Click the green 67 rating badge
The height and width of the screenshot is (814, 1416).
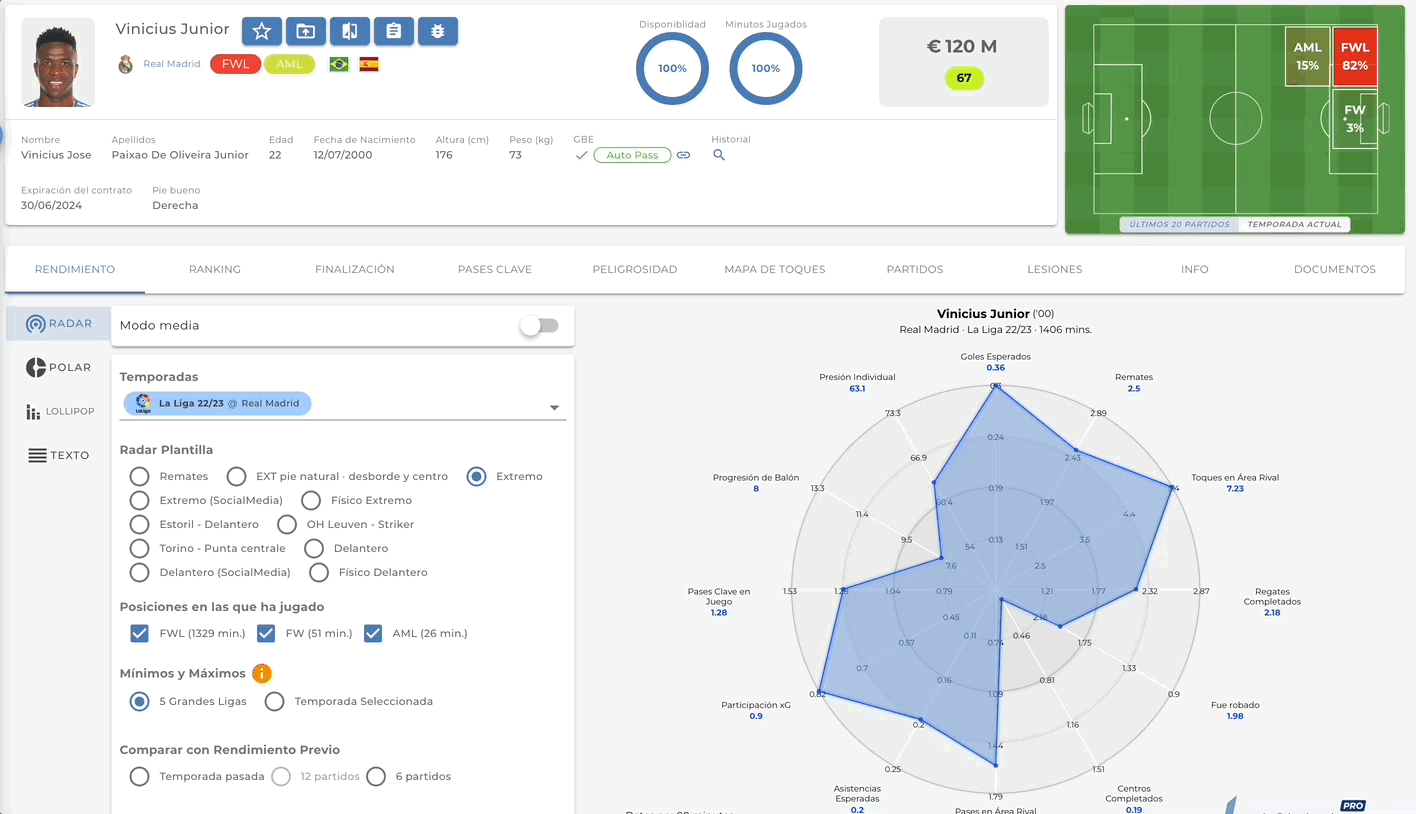coord(964,78)
